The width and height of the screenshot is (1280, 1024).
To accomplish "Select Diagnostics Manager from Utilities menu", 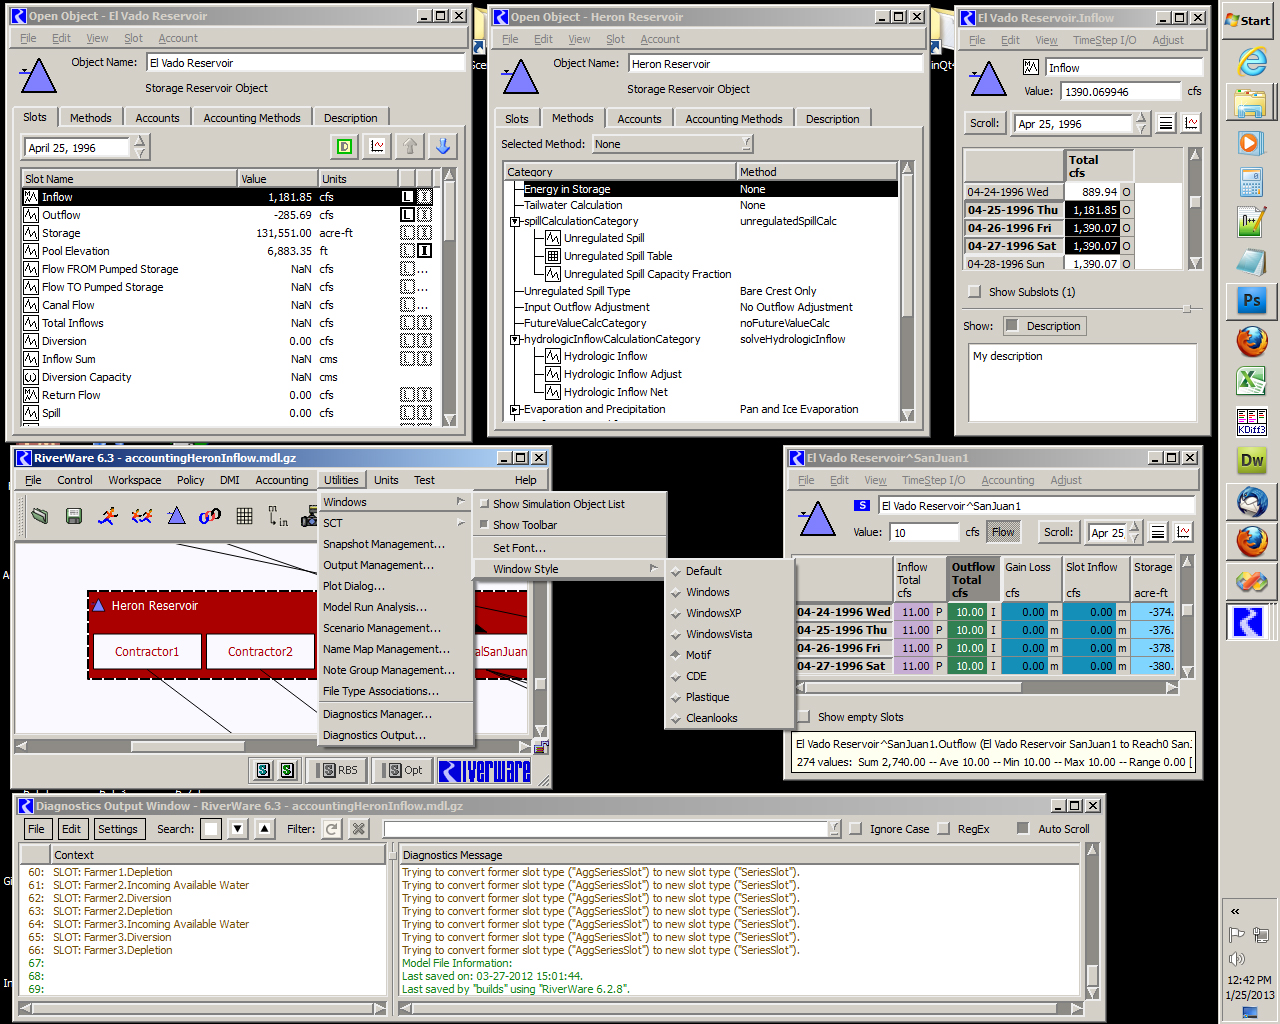I will [x=377, y=714].
